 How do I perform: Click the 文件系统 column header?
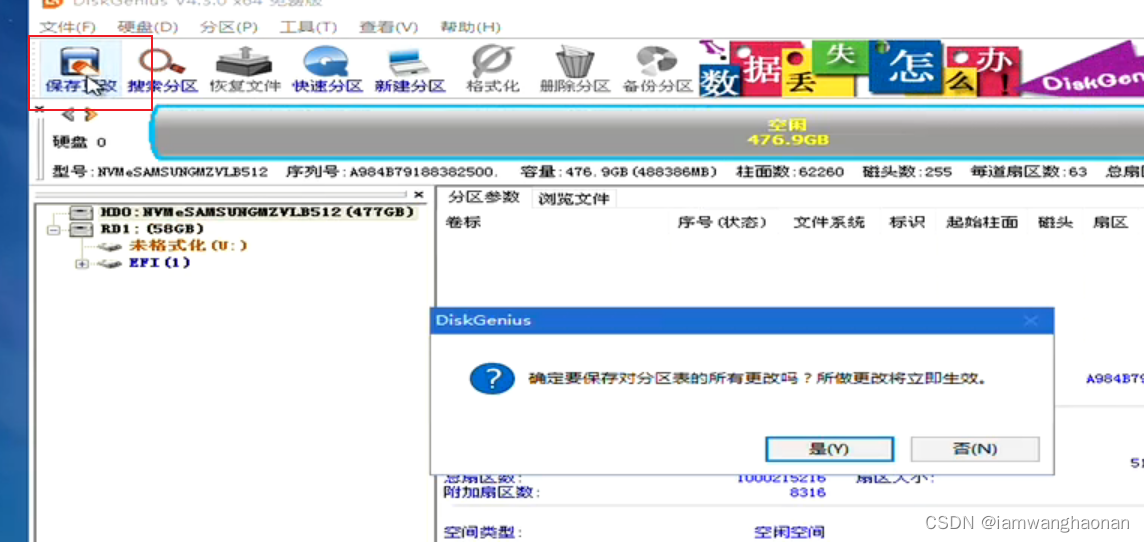(829, 222)
